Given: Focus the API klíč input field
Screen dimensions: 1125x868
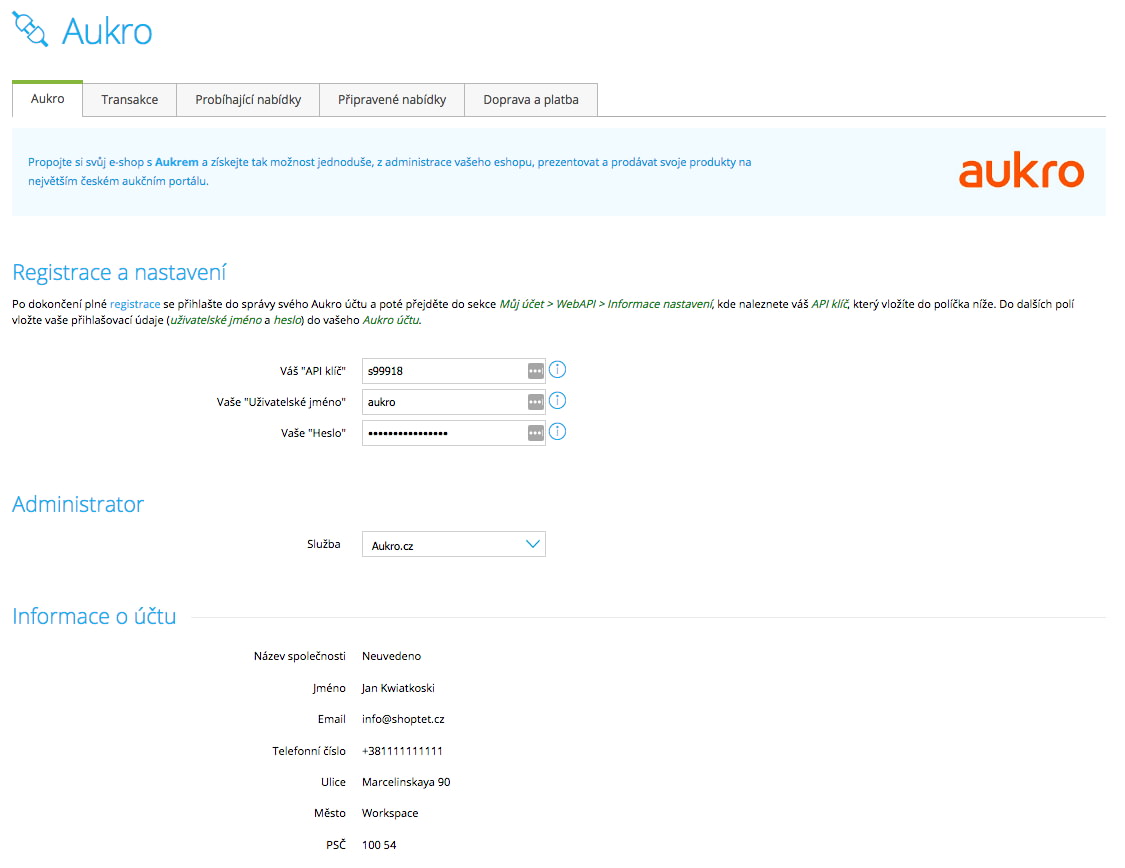Looking at the screenshot, I should click(453, 371).
